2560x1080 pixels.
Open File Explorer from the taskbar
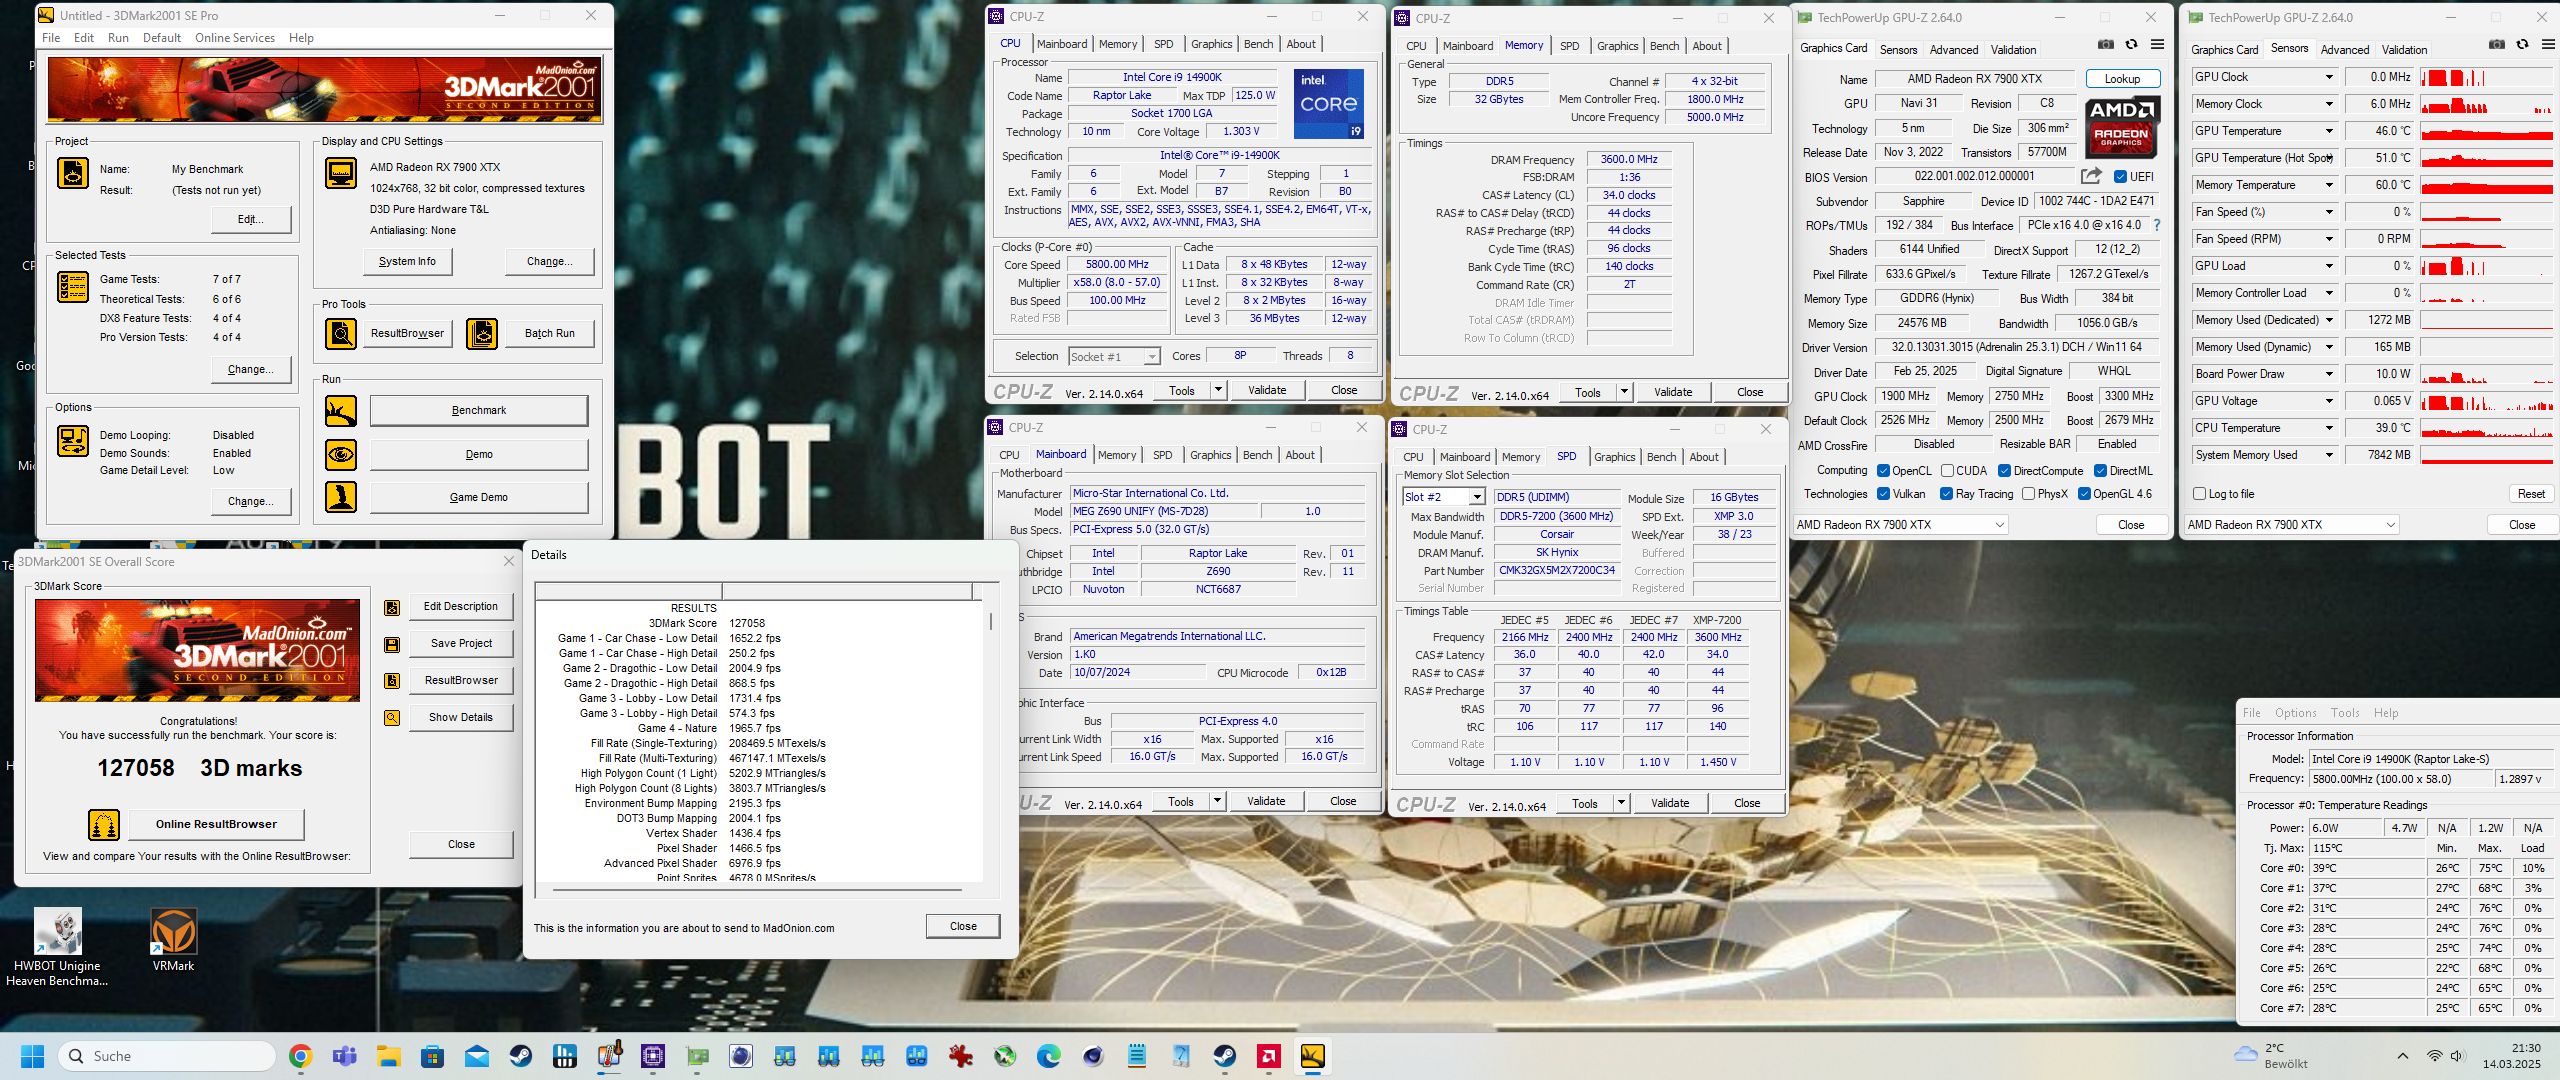pyautogui.click(x=388, y=1056)
